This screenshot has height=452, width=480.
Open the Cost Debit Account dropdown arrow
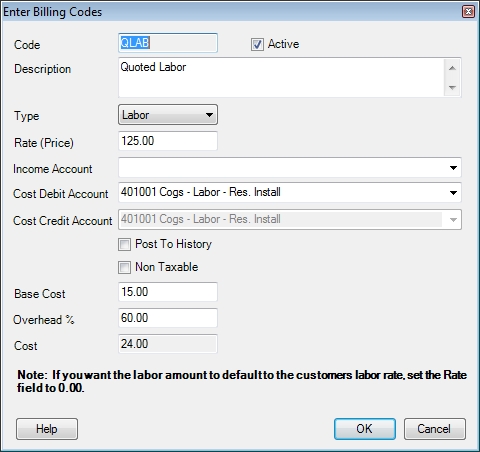tap(453, 192)
